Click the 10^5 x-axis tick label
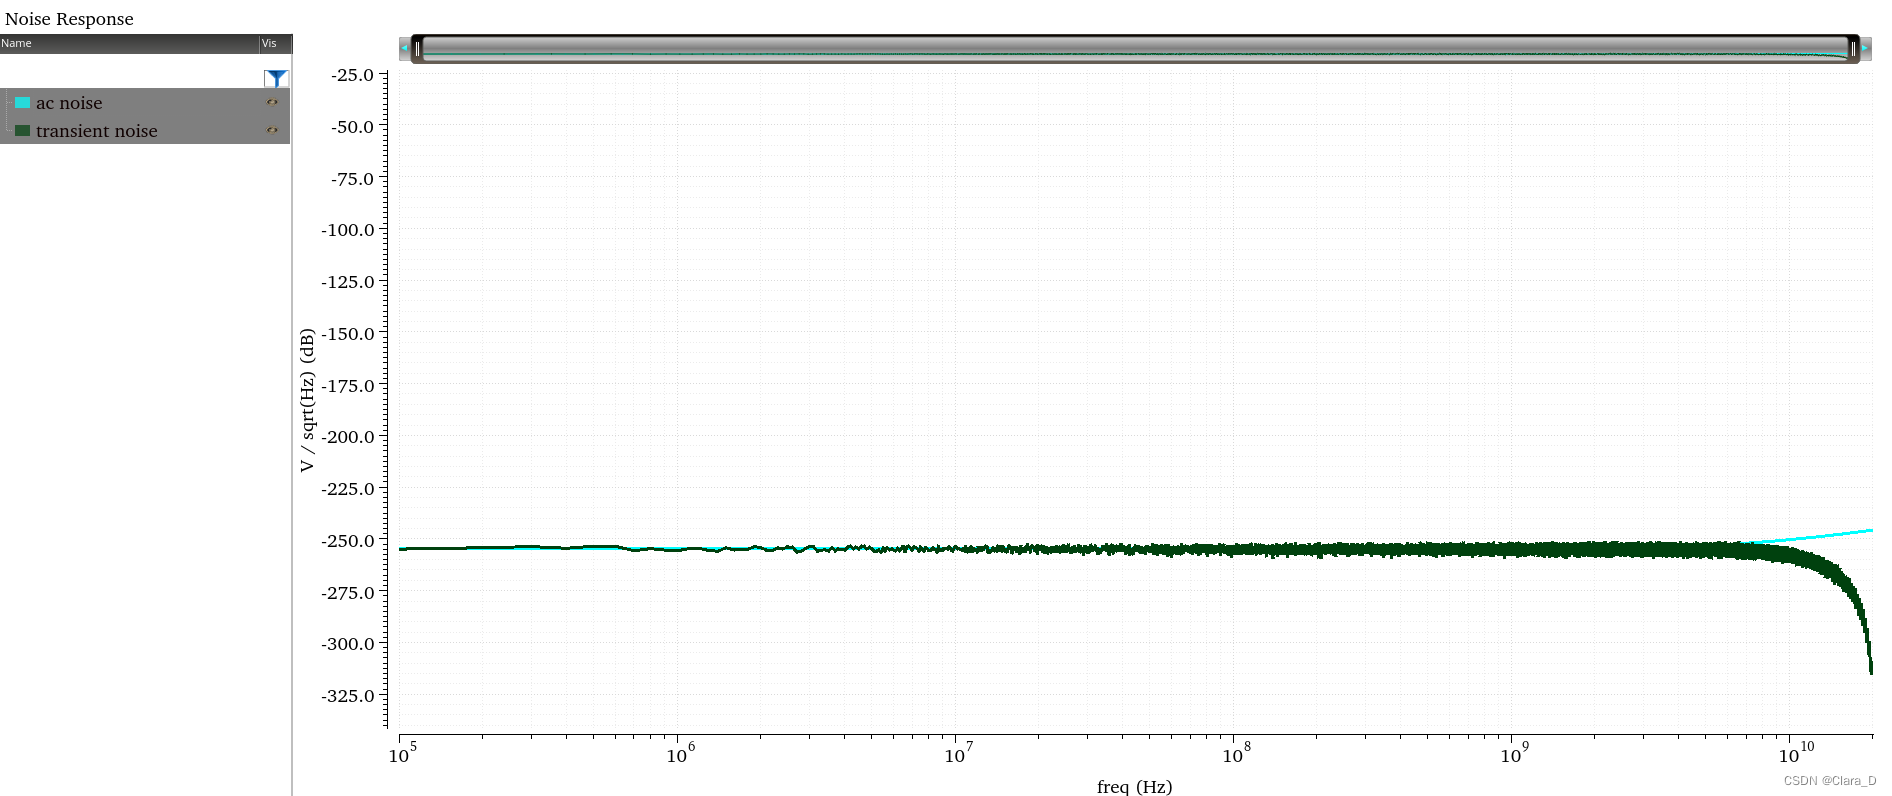1892x796 pixels. coord(403,754)
